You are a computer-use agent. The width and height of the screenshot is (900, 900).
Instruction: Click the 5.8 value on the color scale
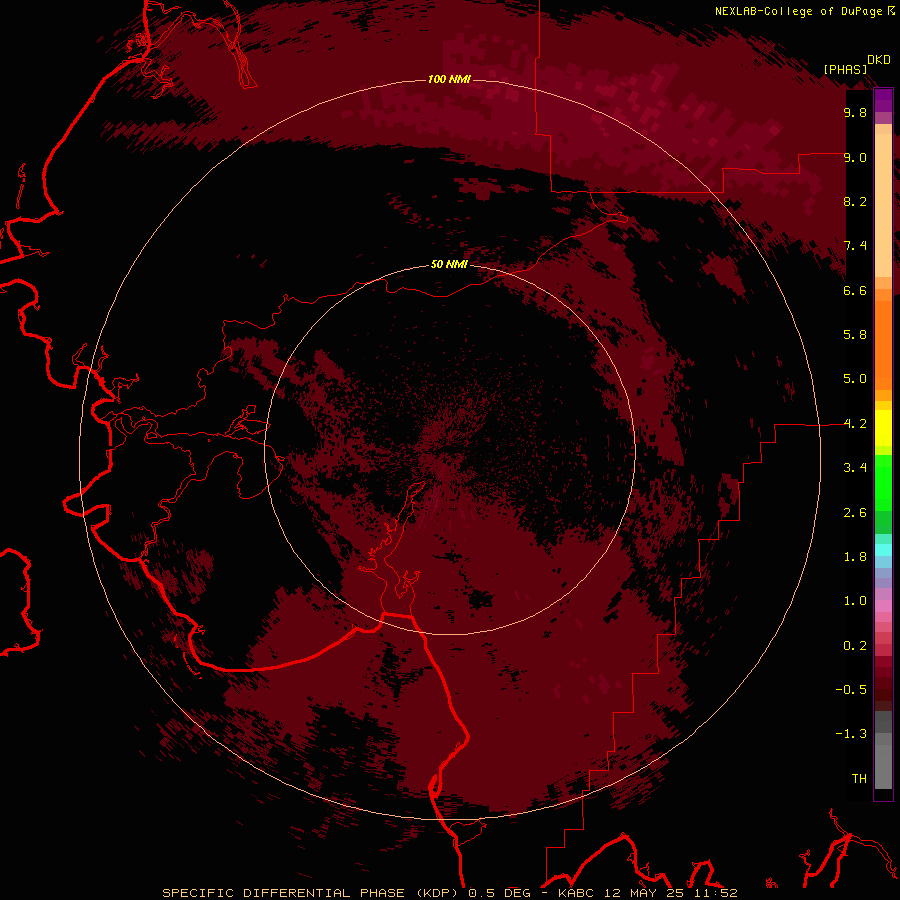(x=855, y=335)
